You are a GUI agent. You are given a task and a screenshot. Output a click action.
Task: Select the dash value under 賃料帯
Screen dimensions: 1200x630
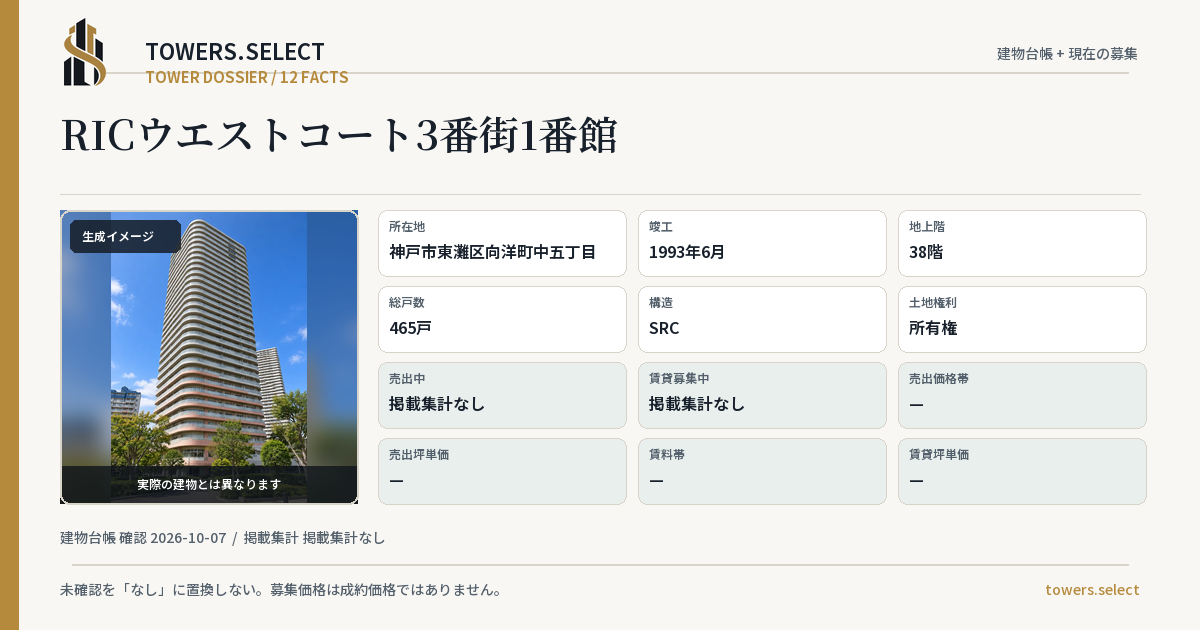[657, 481]
